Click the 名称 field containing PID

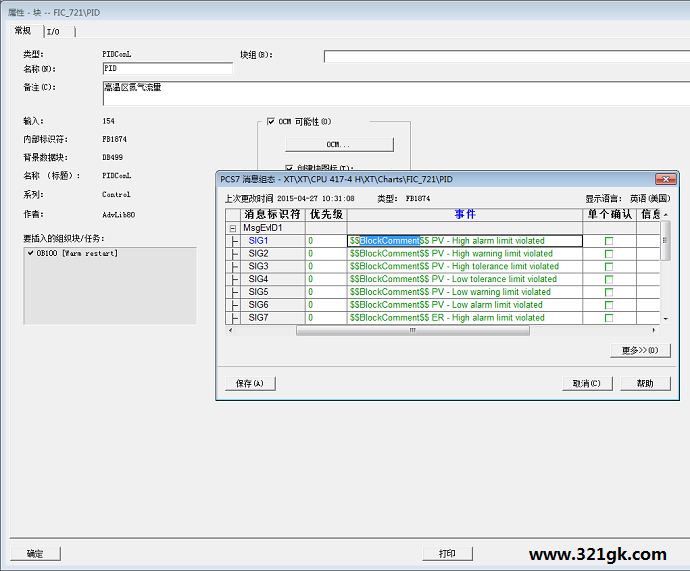(166, 69)
